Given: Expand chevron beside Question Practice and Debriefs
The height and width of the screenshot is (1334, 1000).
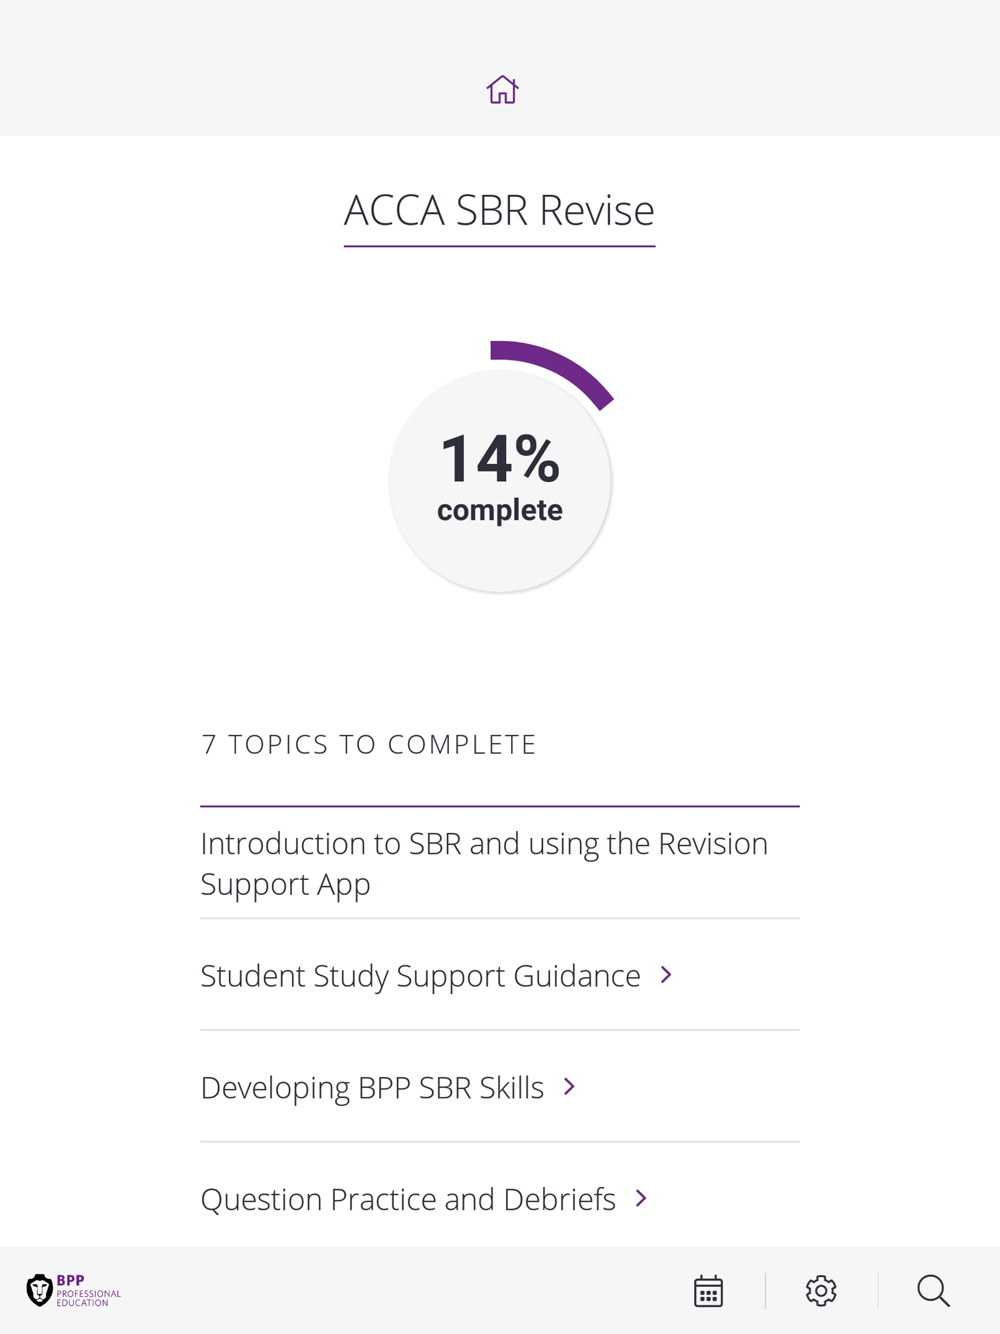Looking at the screenshot, I should tap(641, 1198).
